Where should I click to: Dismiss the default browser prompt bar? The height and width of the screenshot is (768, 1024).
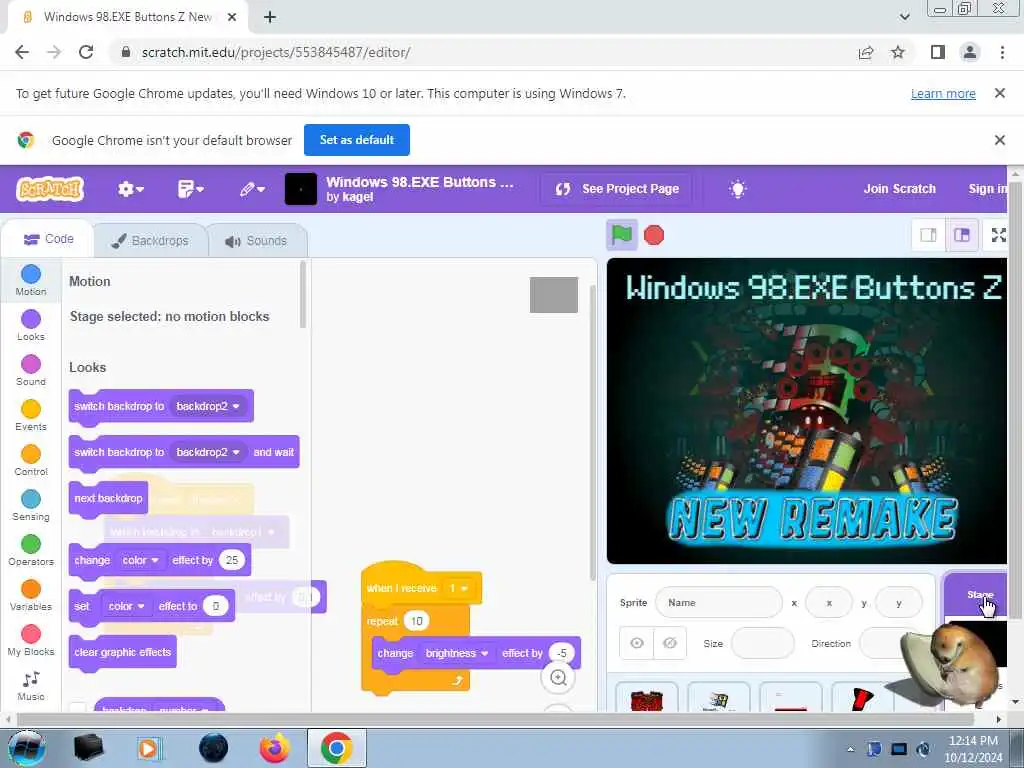tap(999, 140)
